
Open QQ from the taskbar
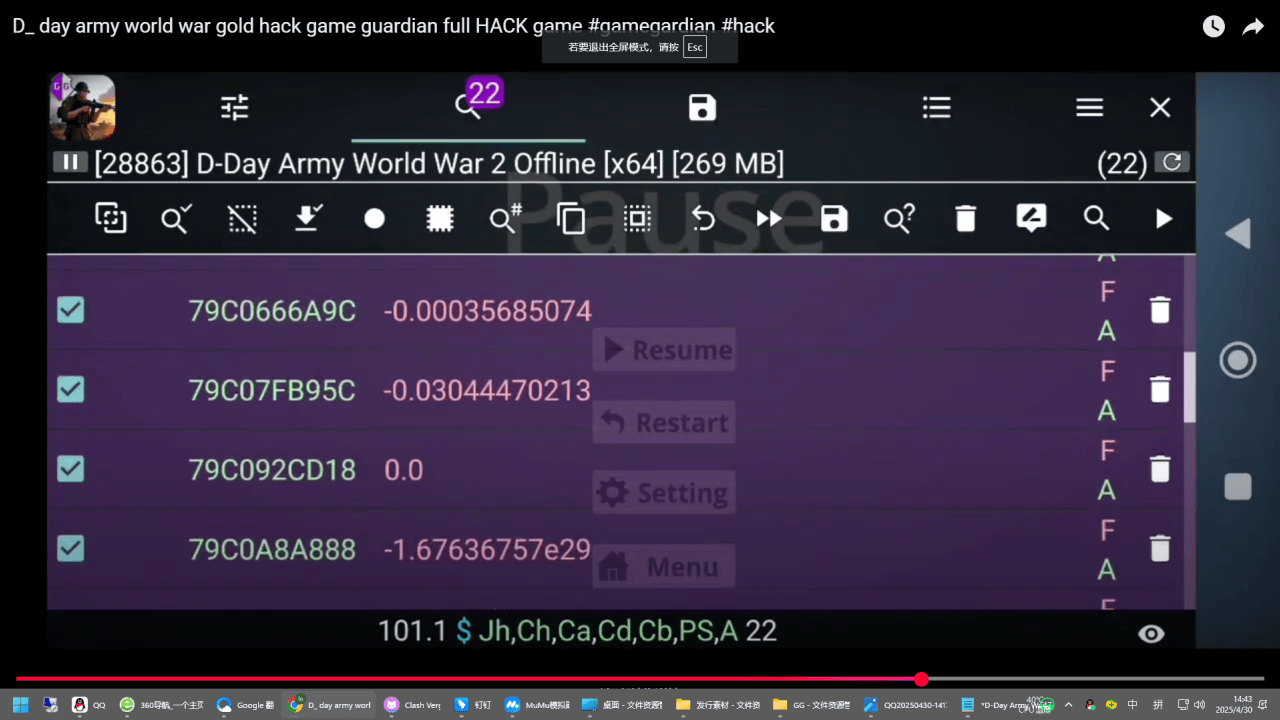[88, 704]
